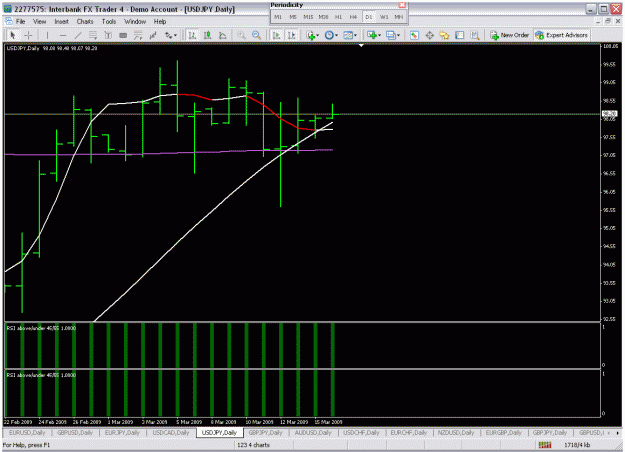Switch periodicity to M30
The width and height of the screenshot is (625, 452).
323,17
